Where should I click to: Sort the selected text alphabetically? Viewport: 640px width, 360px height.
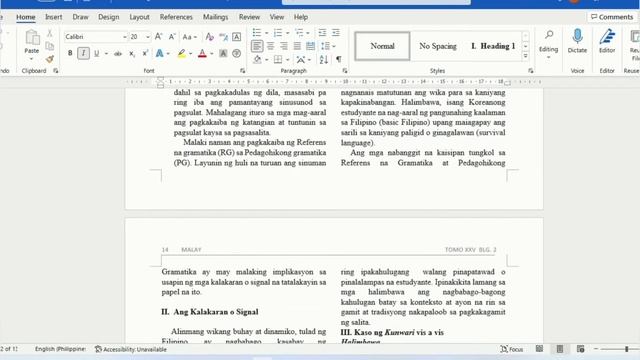(x=324, y=60)
